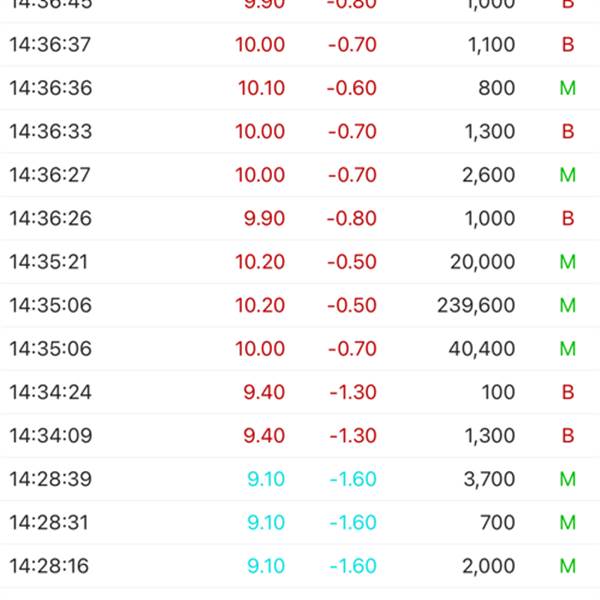The image size is (600, 600).
Task: Click the 14:36:36 timestamp
Action: coord(50,88)
